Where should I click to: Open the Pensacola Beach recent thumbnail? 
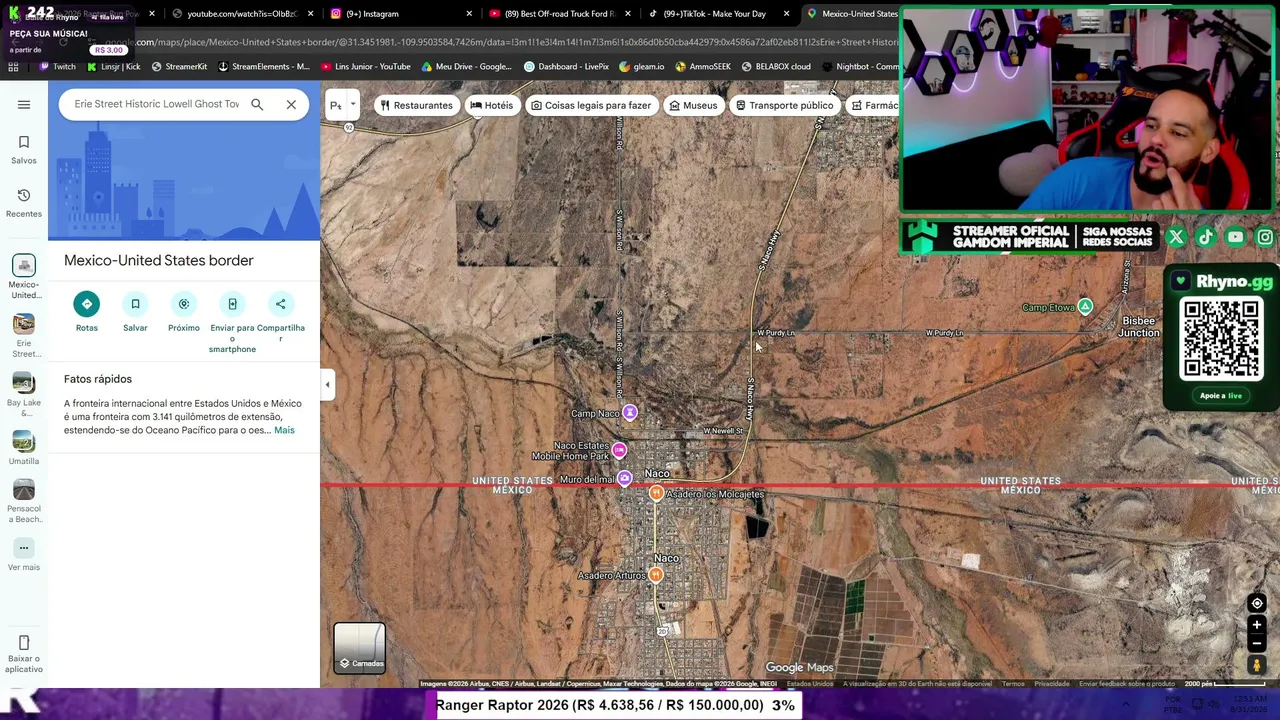(x=24, y=489)
